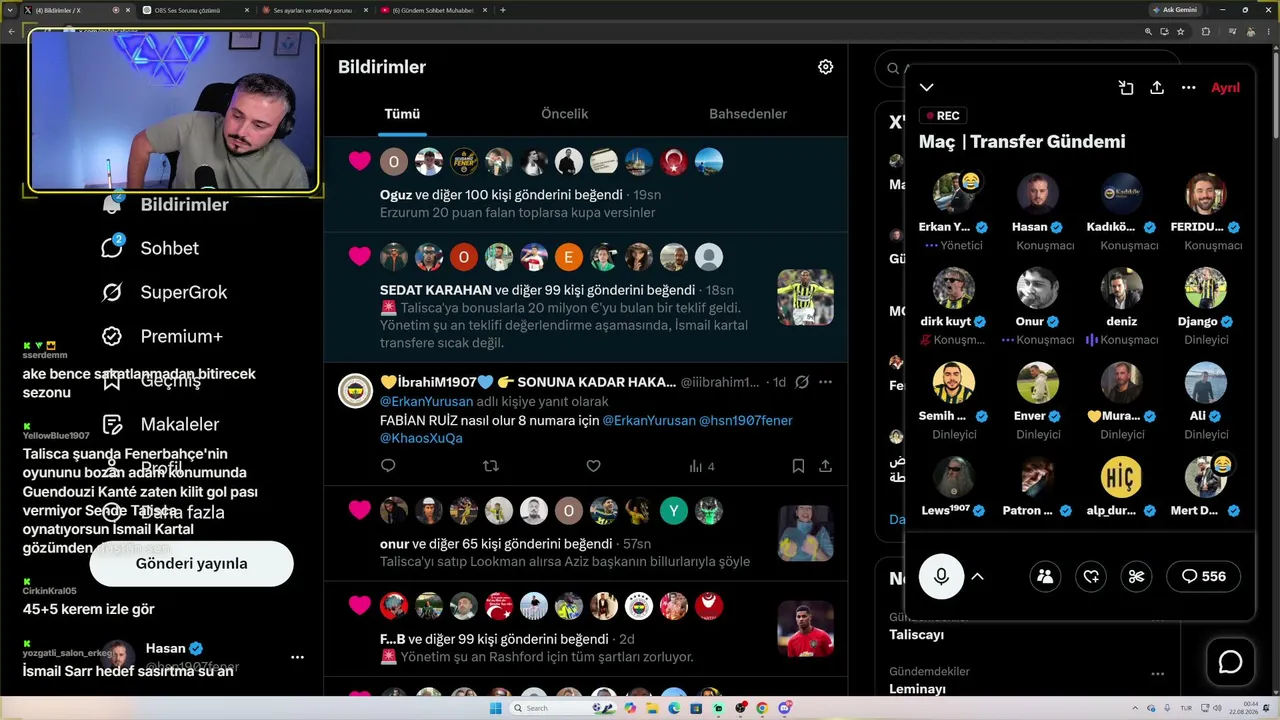Bookmark the FABİAN RUİZ post
The height and width of the screenshot is (720, 1280).
click(798, 466)
